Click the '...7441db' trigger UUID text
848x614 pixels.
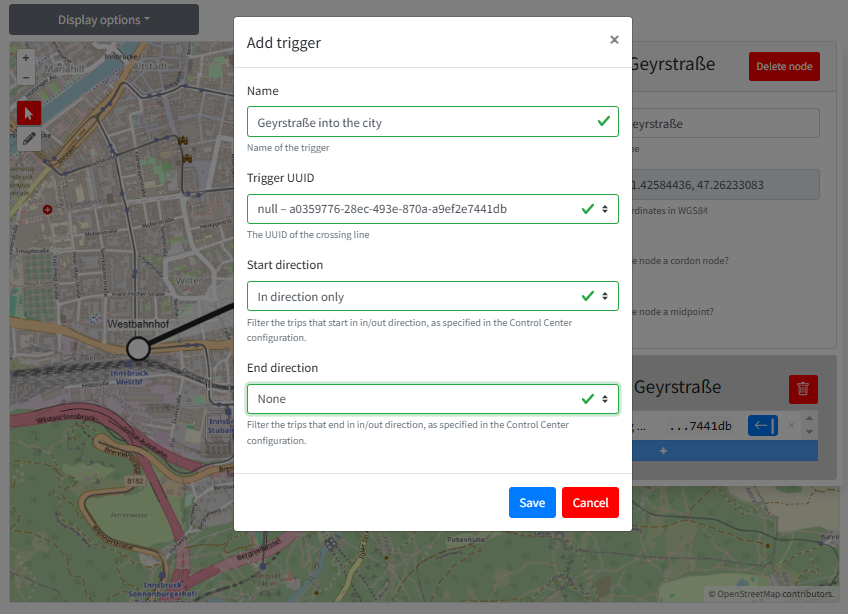point(700,426)
